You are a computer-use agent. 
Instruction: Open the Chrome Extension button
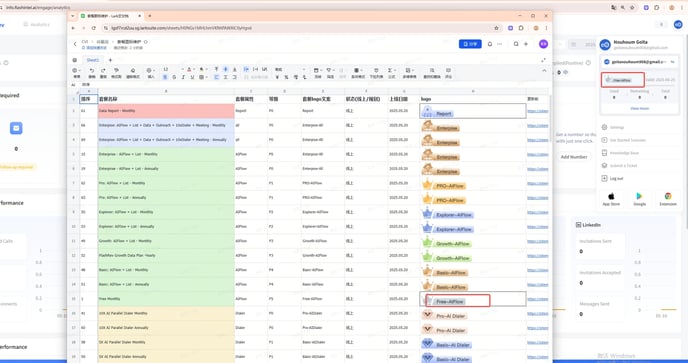point(668,199)
